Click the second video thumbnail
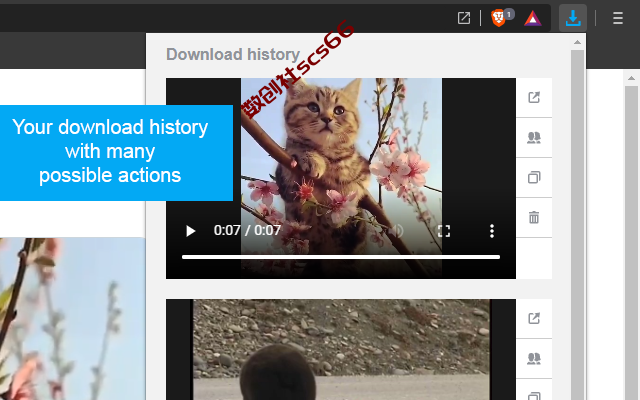This screenshot has height=400, width=640. [x=341, y=349]
